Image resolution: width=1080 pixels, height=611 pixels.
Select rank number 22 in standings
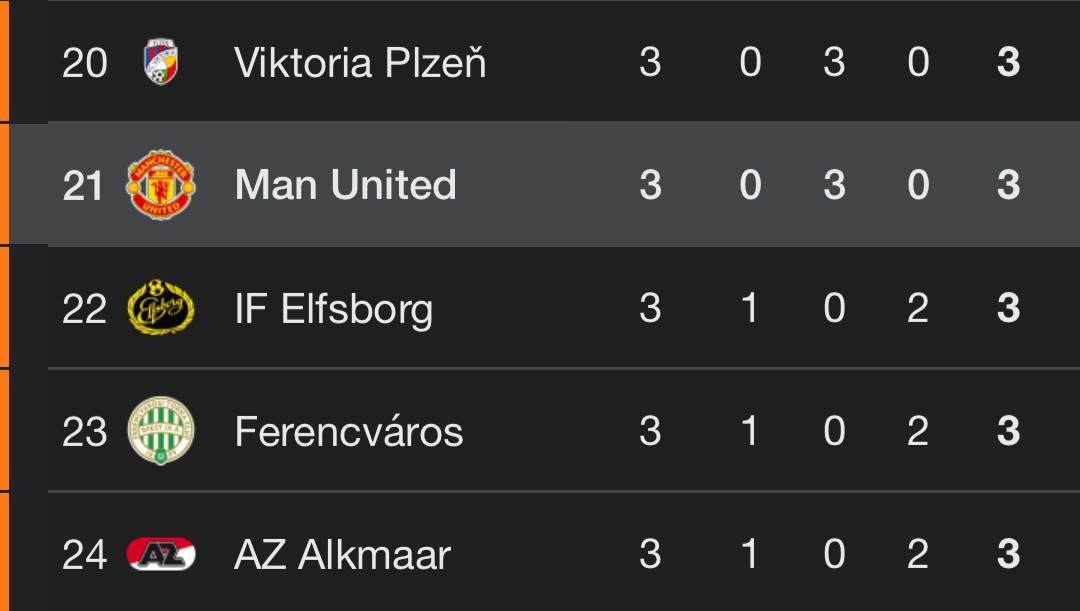coord(85,309)
